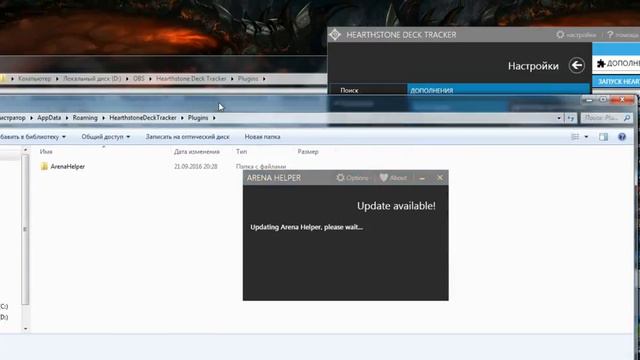
Task: Click the back arrow next to Настройки
Action: (x=576, y=65)
